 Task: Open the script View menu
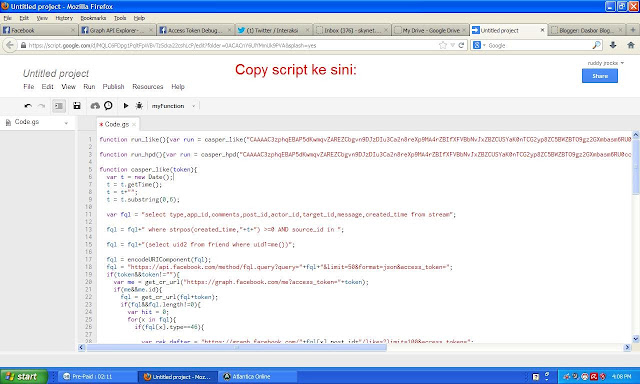(x=68, y=87)
